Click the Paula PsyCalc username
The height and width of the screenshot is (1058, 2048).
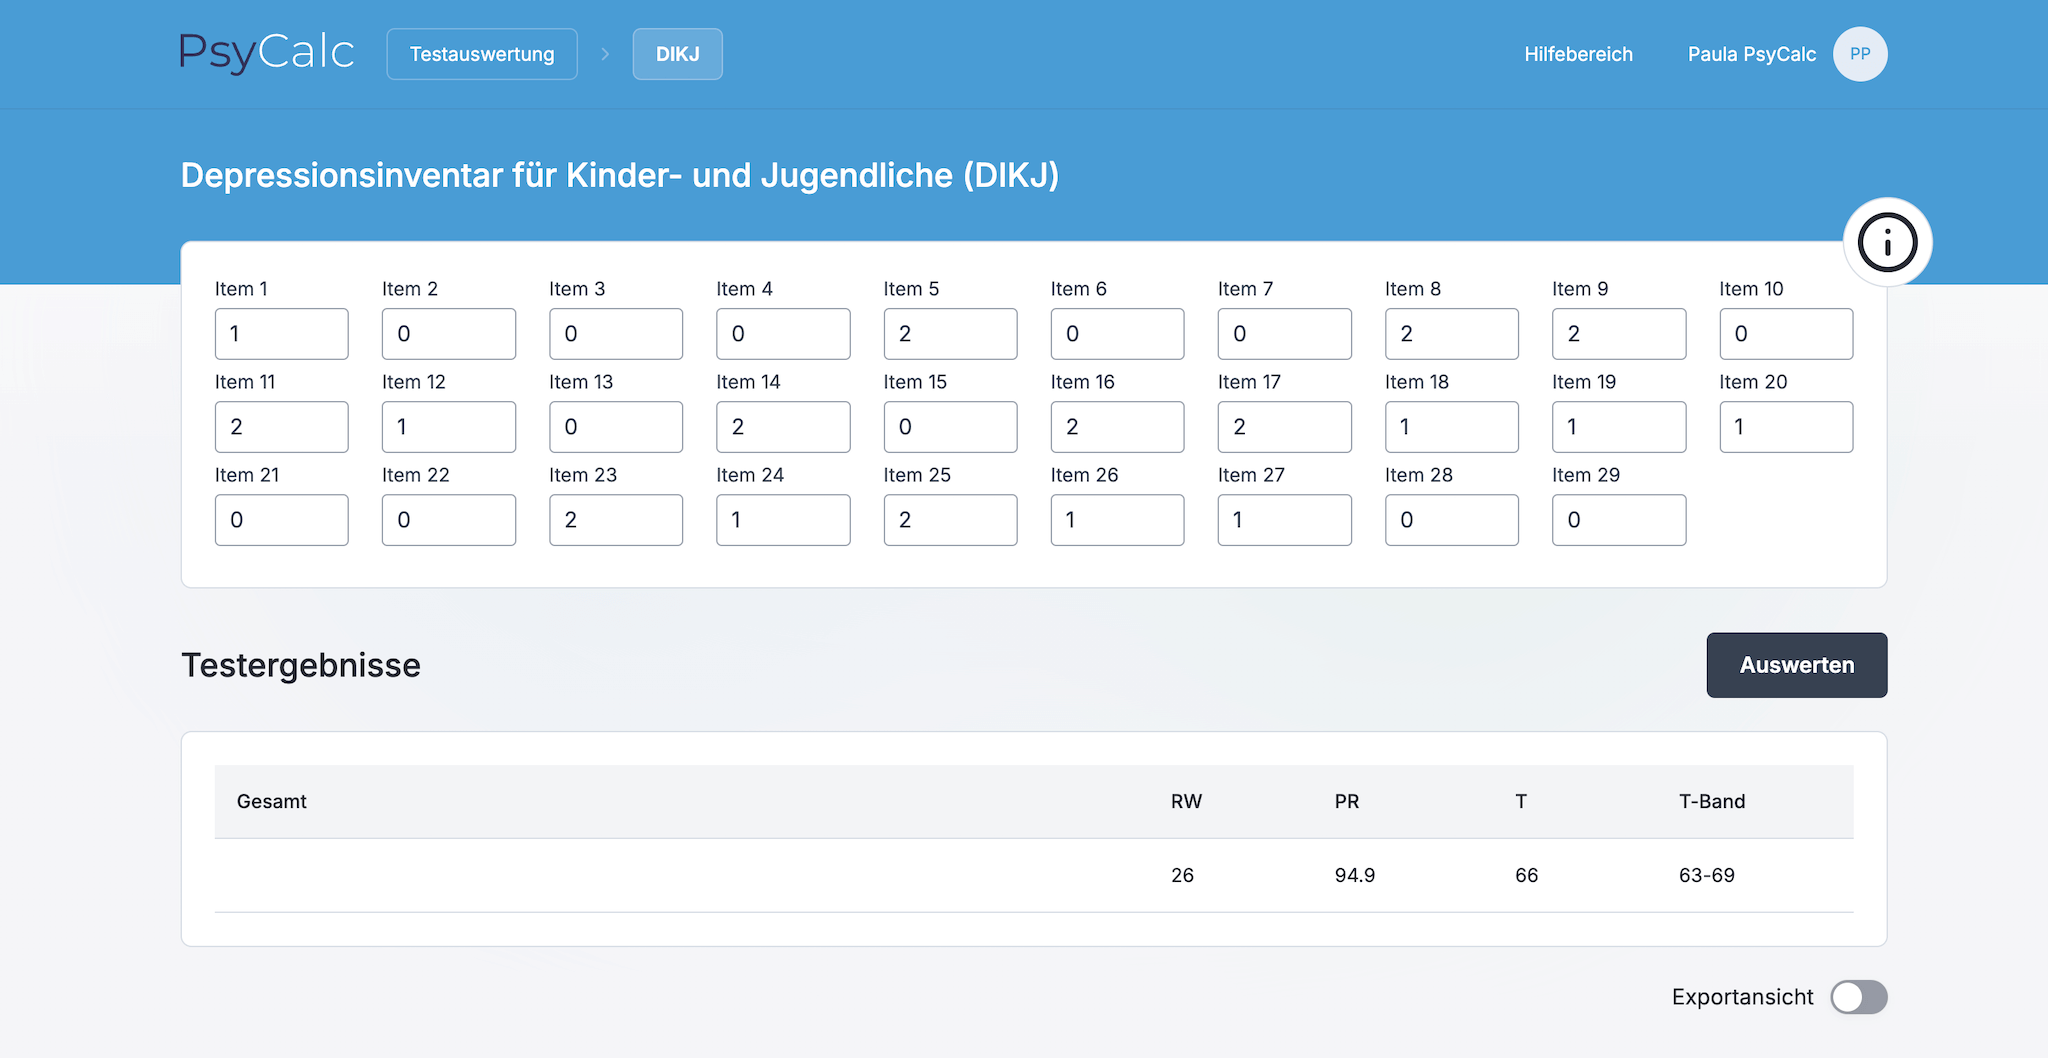[x=1751, y=54]
